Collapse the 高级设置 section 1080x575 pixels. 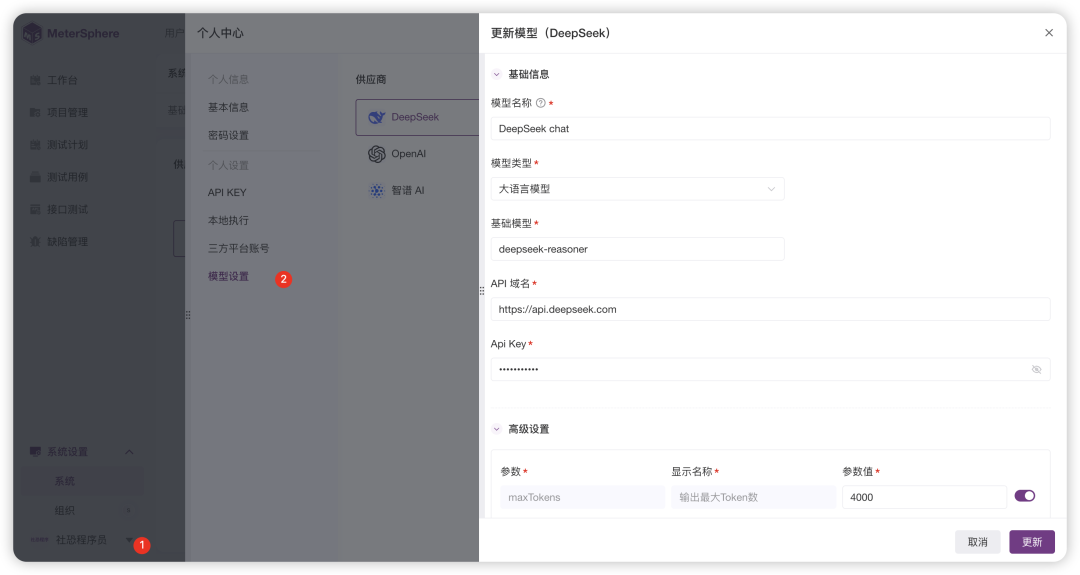497,429
